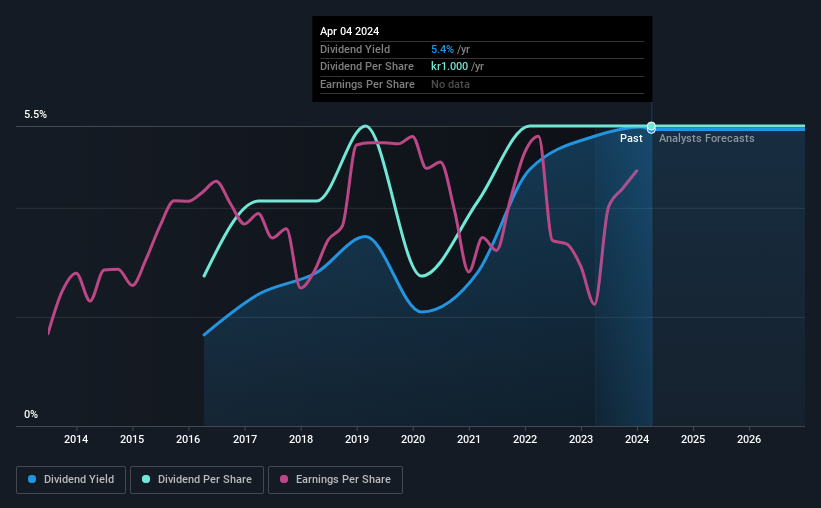Select the 2023 x-axis label
Viewport: 821px width, 508px height.
[x=581, y=439]
